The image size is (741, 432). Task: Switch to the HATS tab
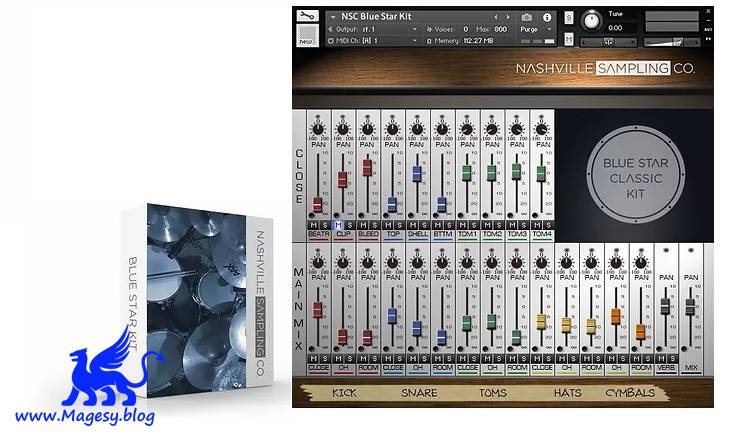(568, 393)
